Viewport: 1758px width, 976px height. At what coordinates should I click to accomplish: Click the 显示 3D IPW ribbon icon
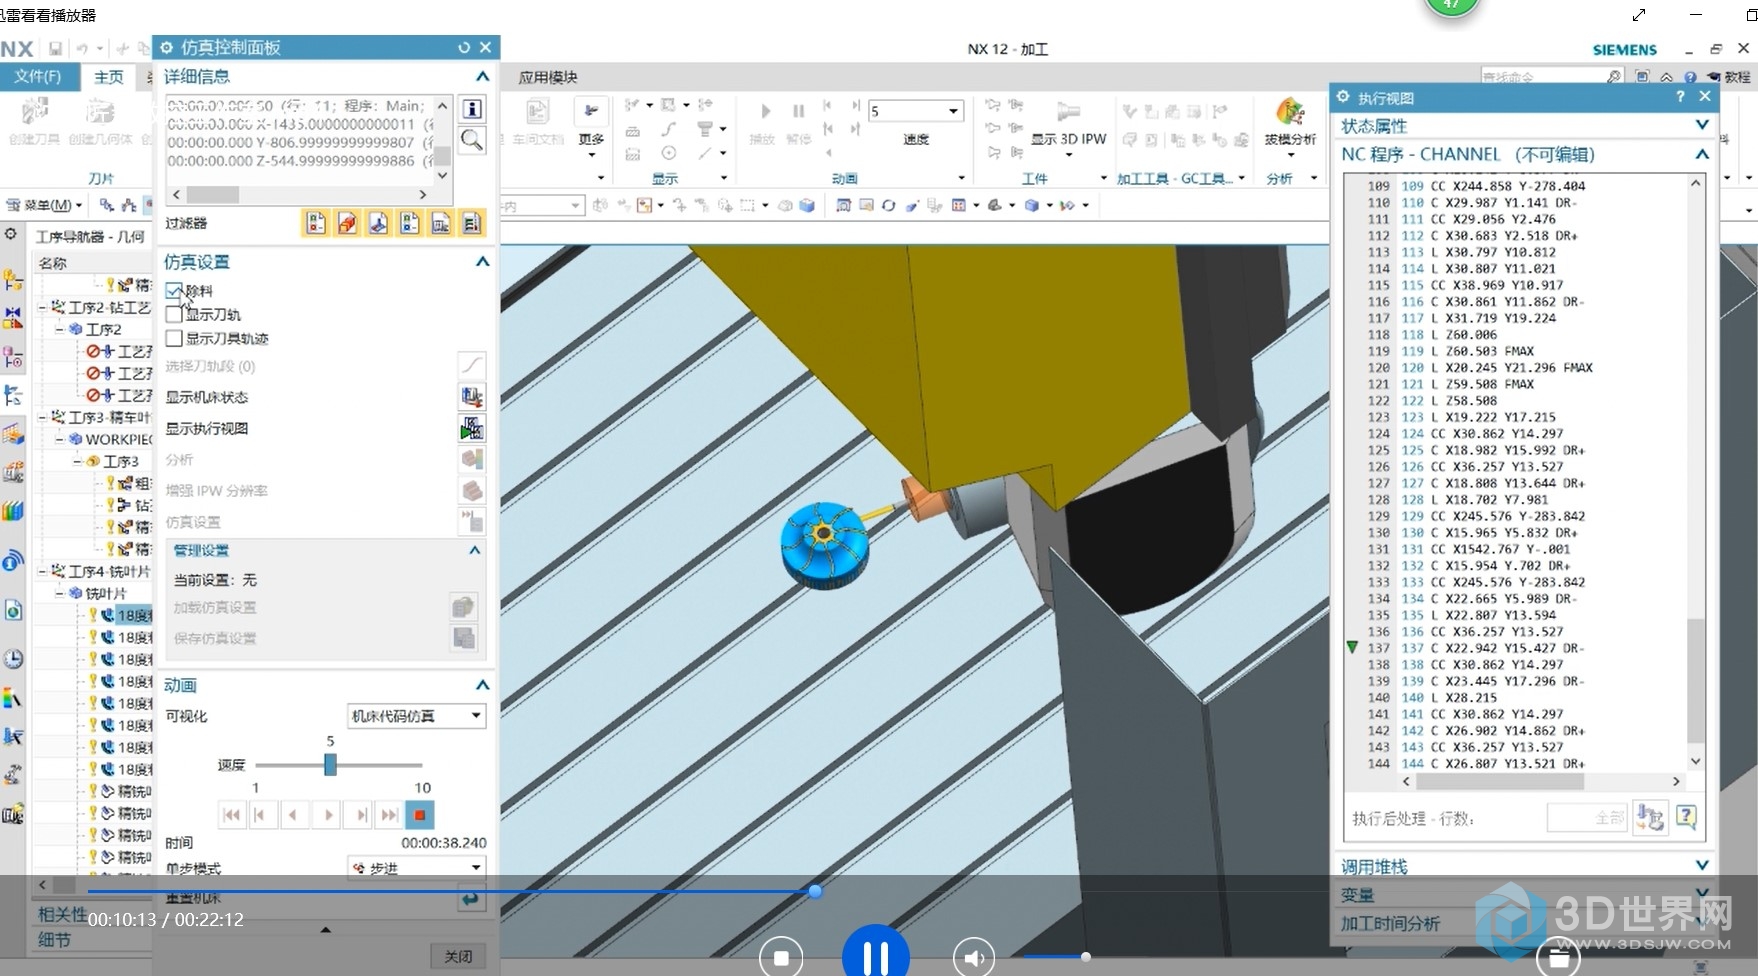(1069, 112)
